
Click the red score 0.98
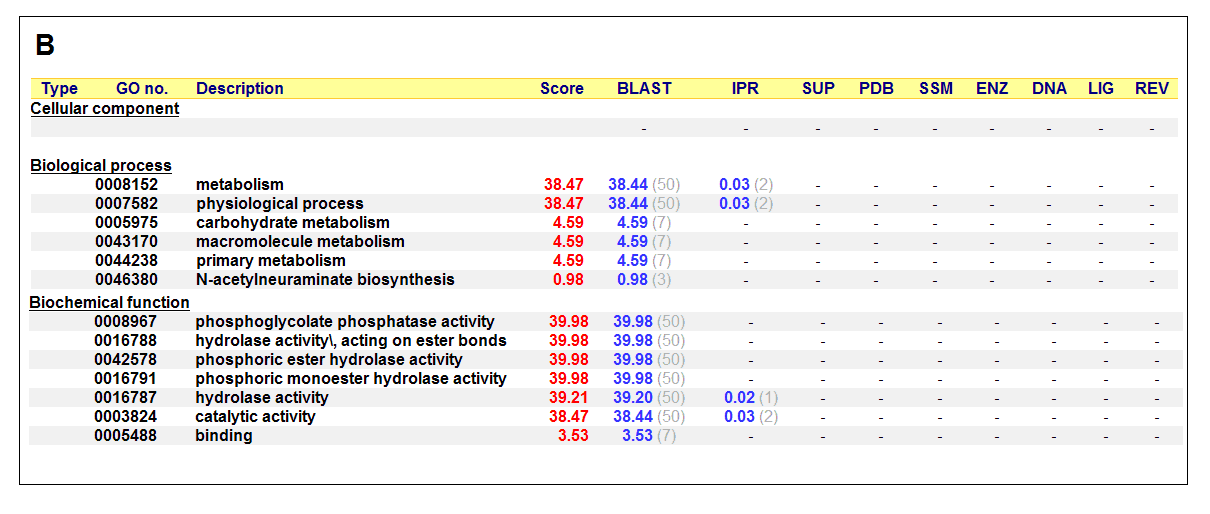(568, 279)
